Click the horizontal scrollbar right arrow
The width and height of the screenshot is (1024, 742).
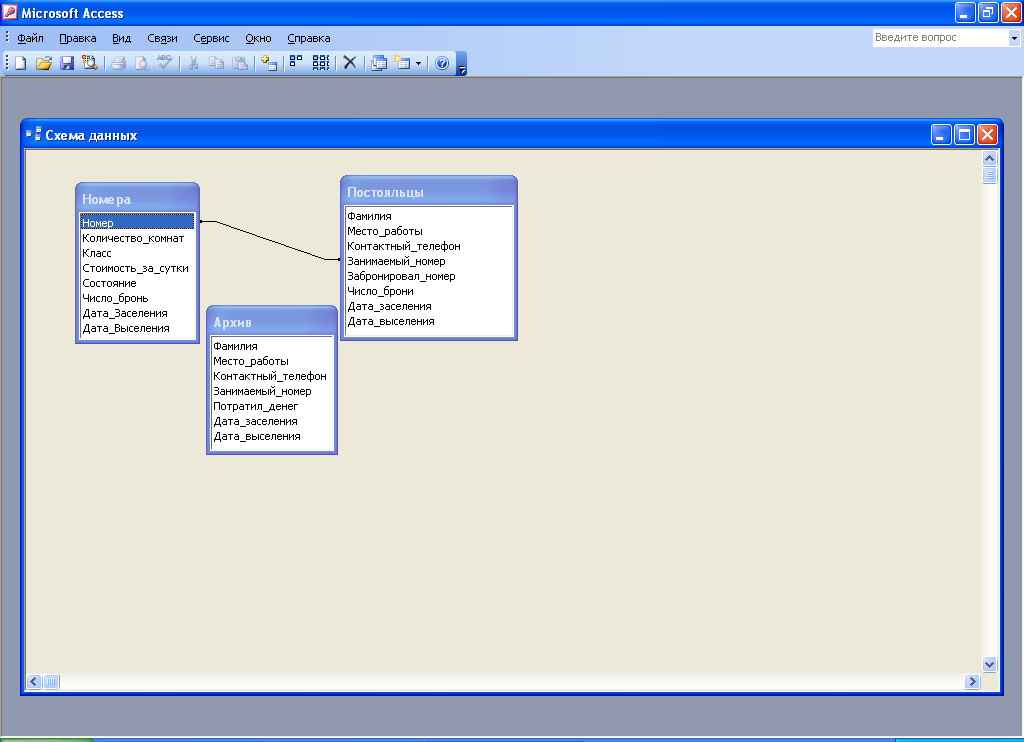pos(971,681)
